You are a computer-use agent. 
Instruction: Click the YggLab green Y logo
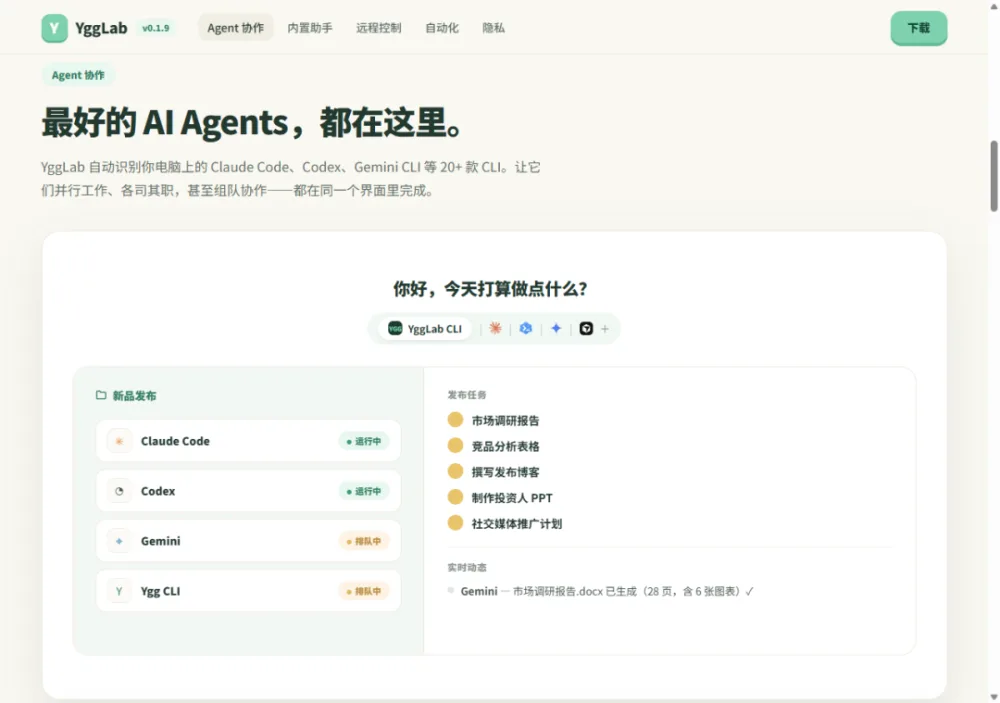[x=54, y=28]
